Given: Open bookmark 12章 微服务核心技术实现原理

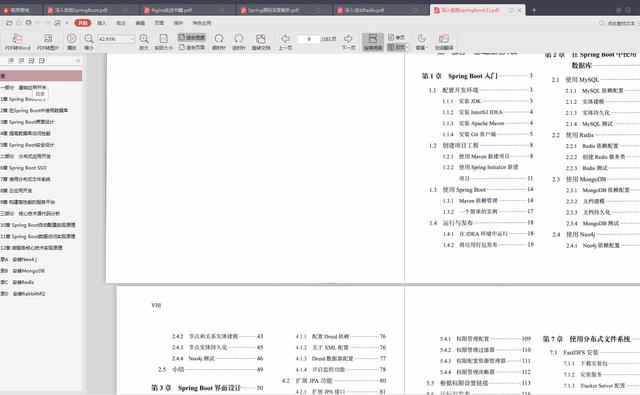Looking at the screenshot, I should pyautogui.click(x=31, y=247).
